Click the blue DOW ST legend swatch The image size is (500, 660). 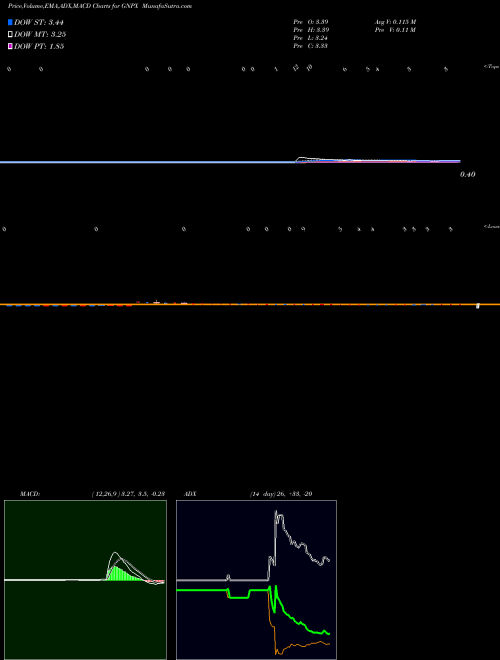(11, 22)
